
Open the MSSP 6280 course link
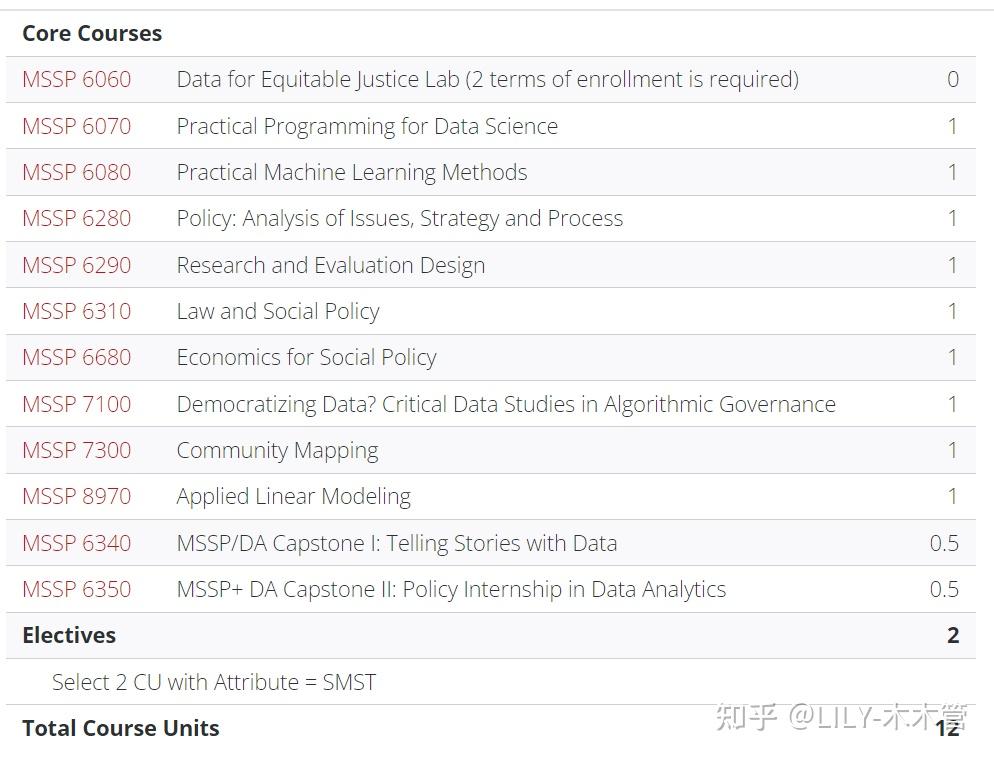tap(77, 219)
